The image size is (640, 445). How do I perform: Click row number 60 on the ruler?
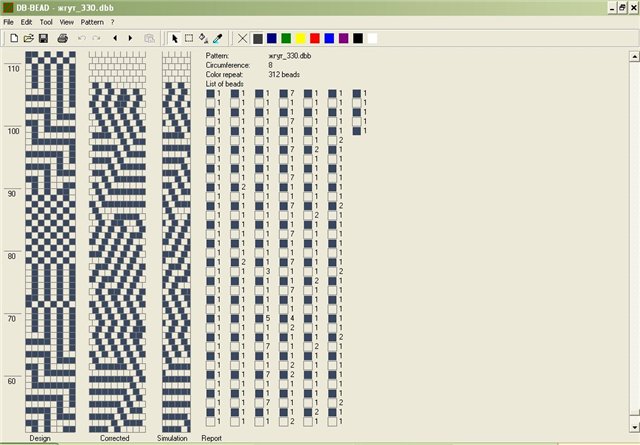tap(11, 381)
